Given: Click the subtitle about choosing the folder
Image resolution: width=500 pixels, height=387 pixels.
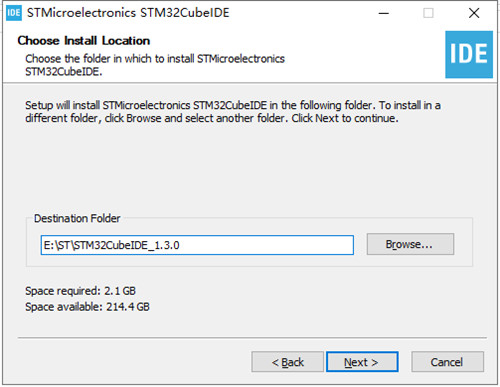Looking at the screenshot, I should pos(155,65).
